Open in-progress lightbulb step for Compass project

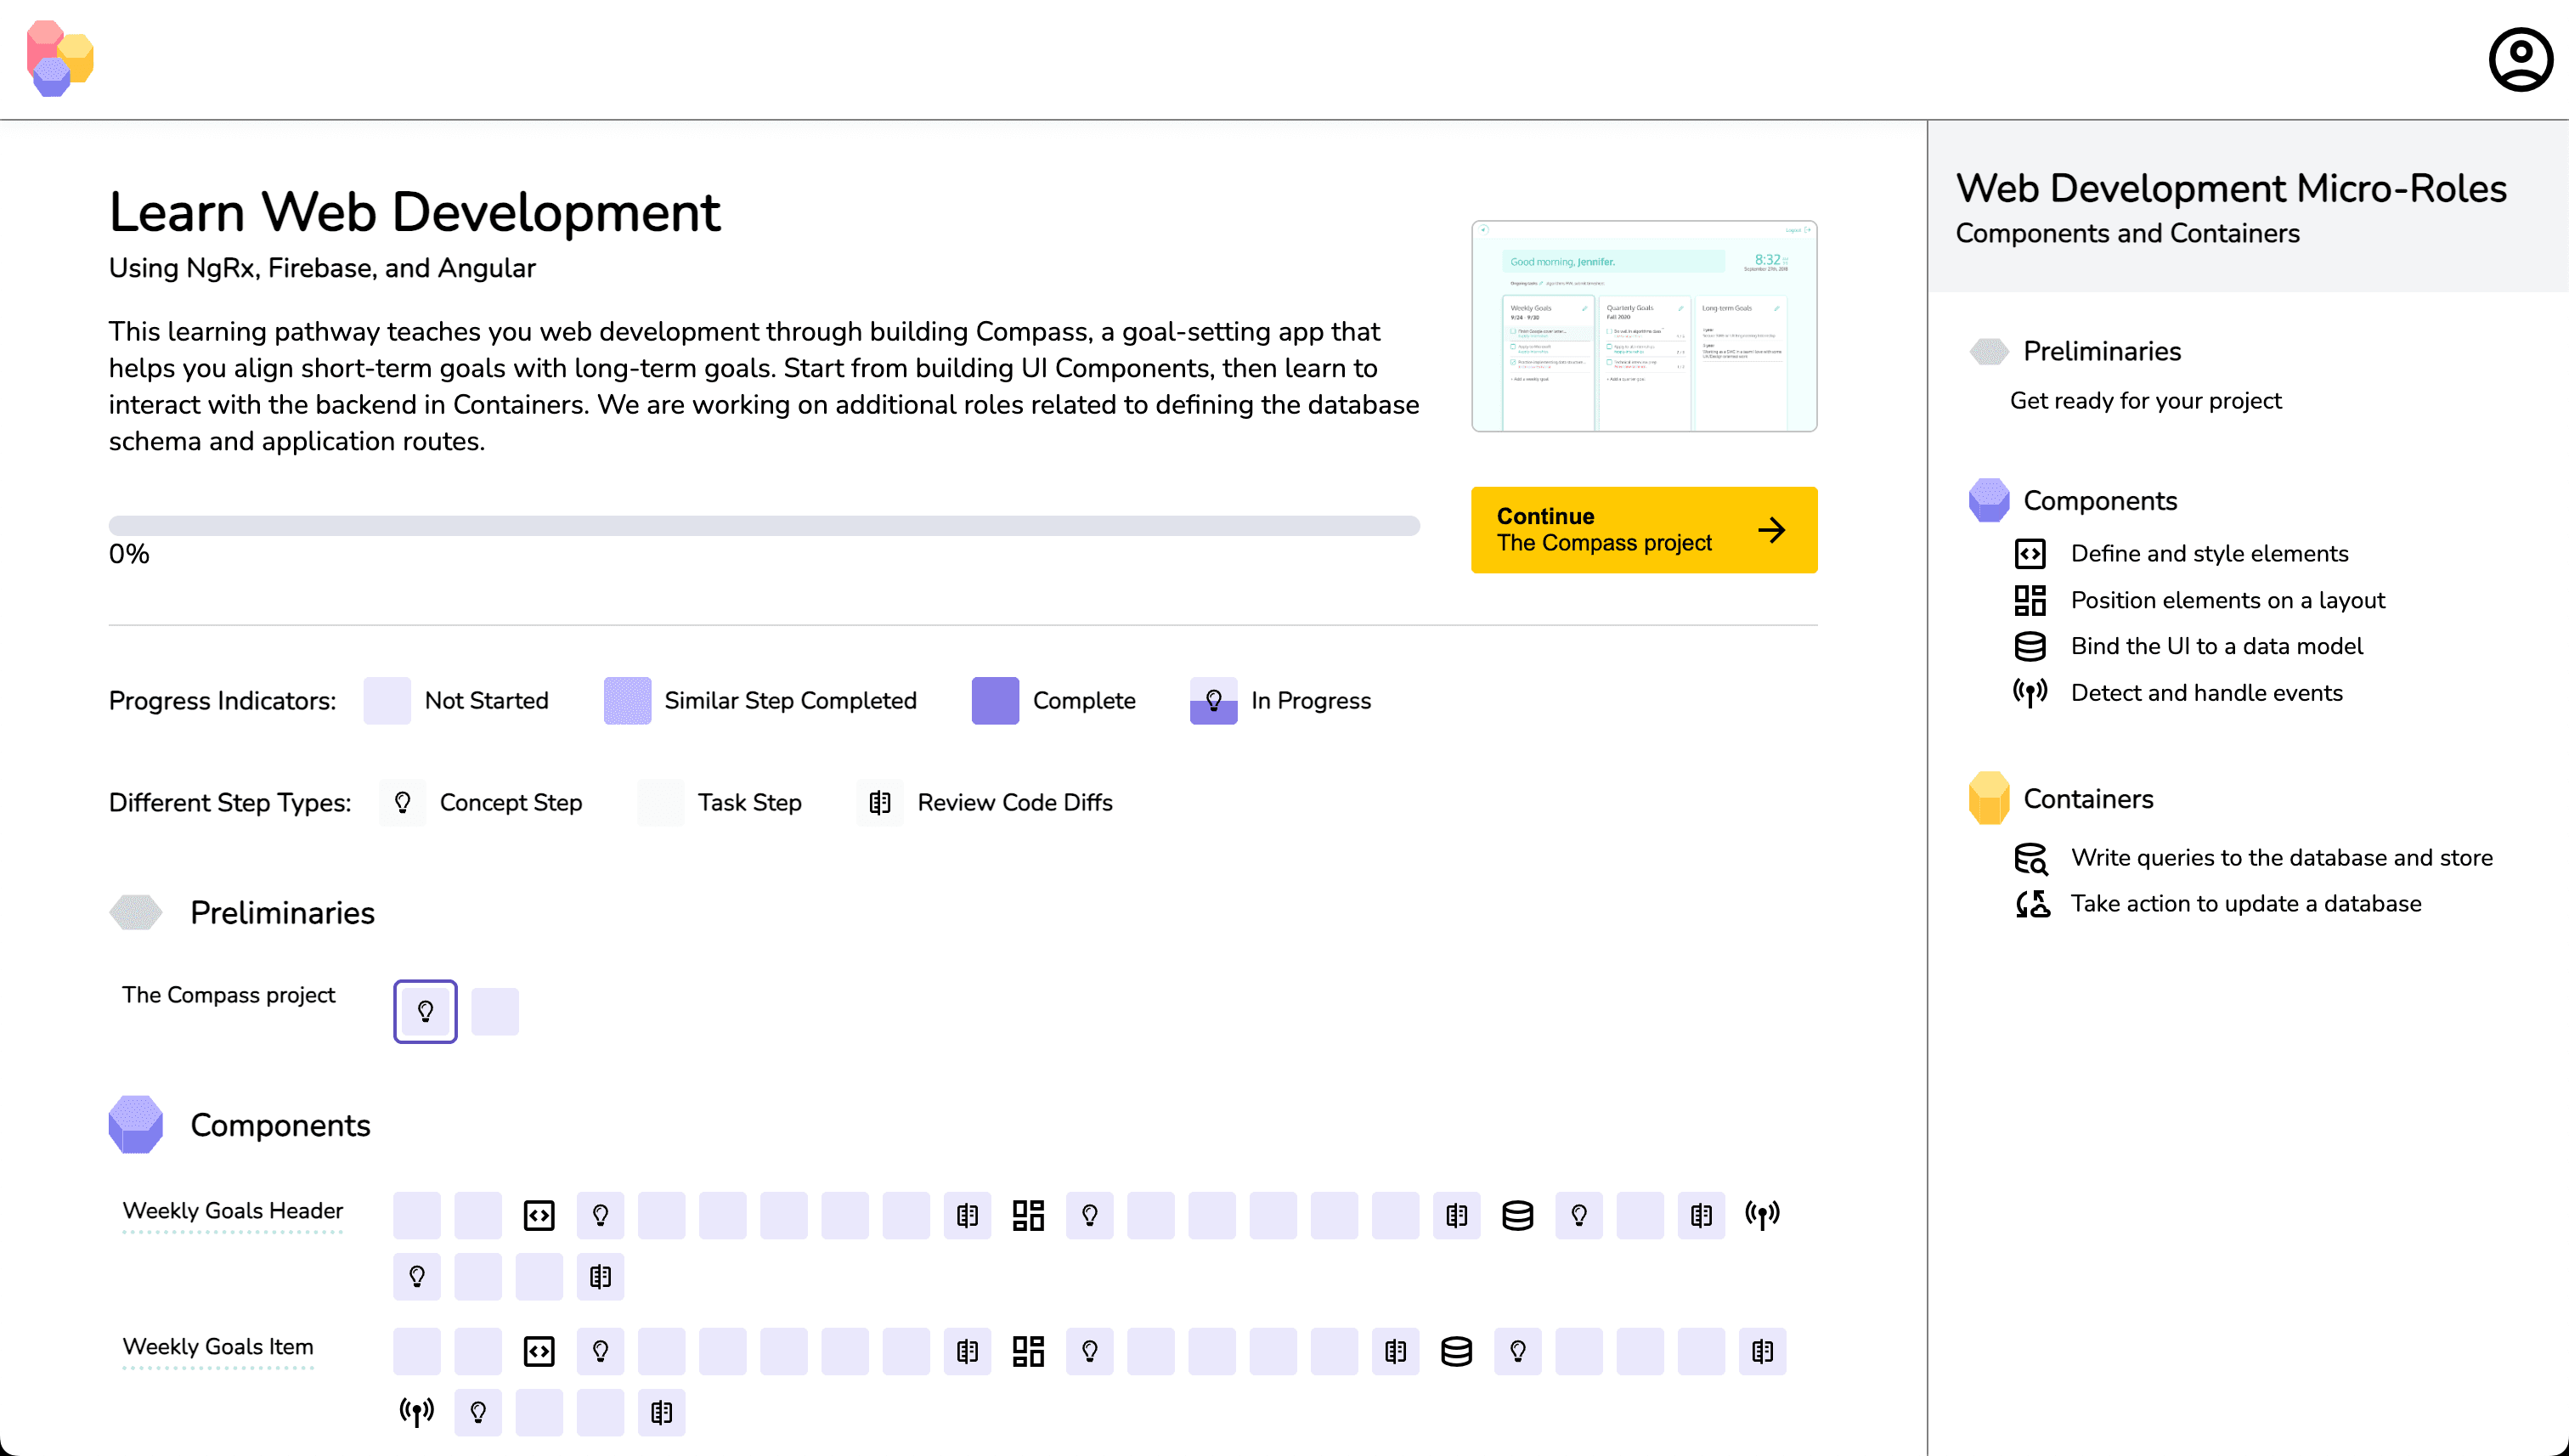click(425, 1011)
